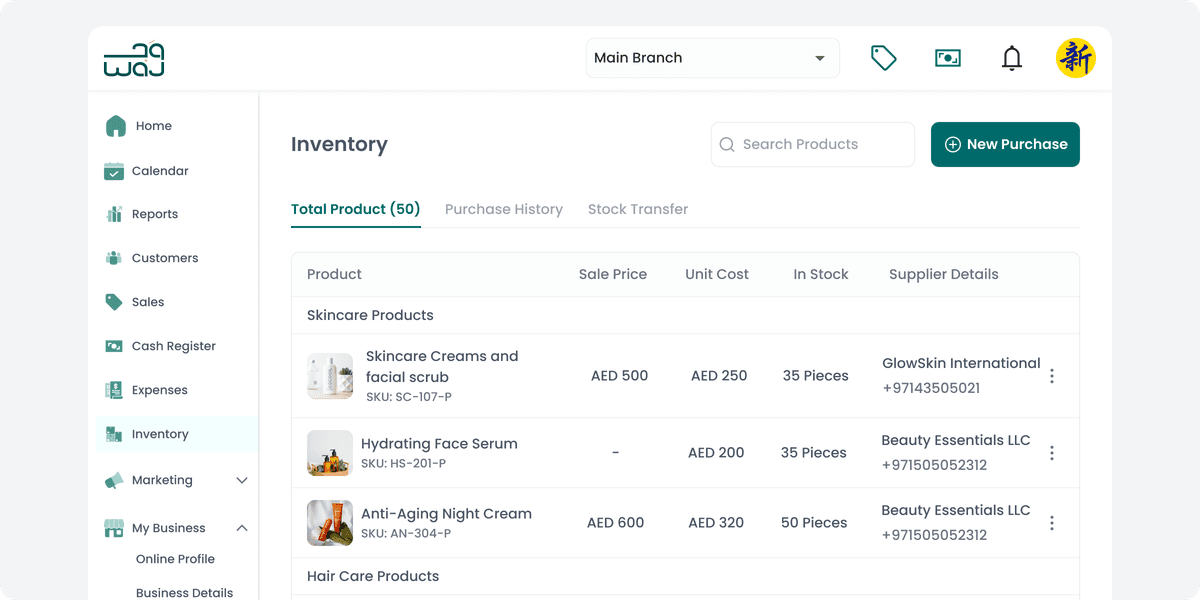
Task: Click the cash/payment icon in the top bar
Action: coord(948,58)
